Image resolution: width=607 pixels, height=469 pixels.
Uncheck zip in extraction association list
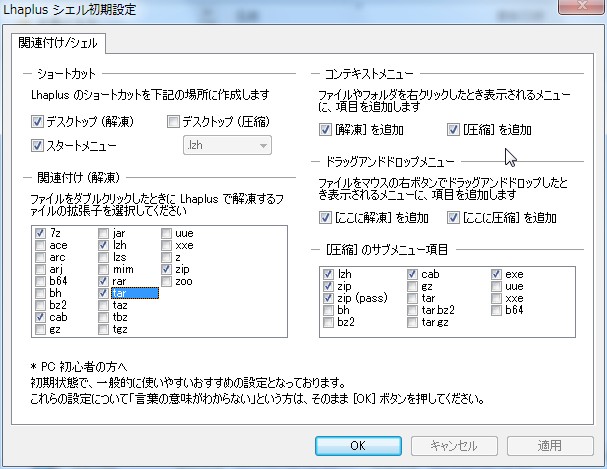click(x=166, y=269)
